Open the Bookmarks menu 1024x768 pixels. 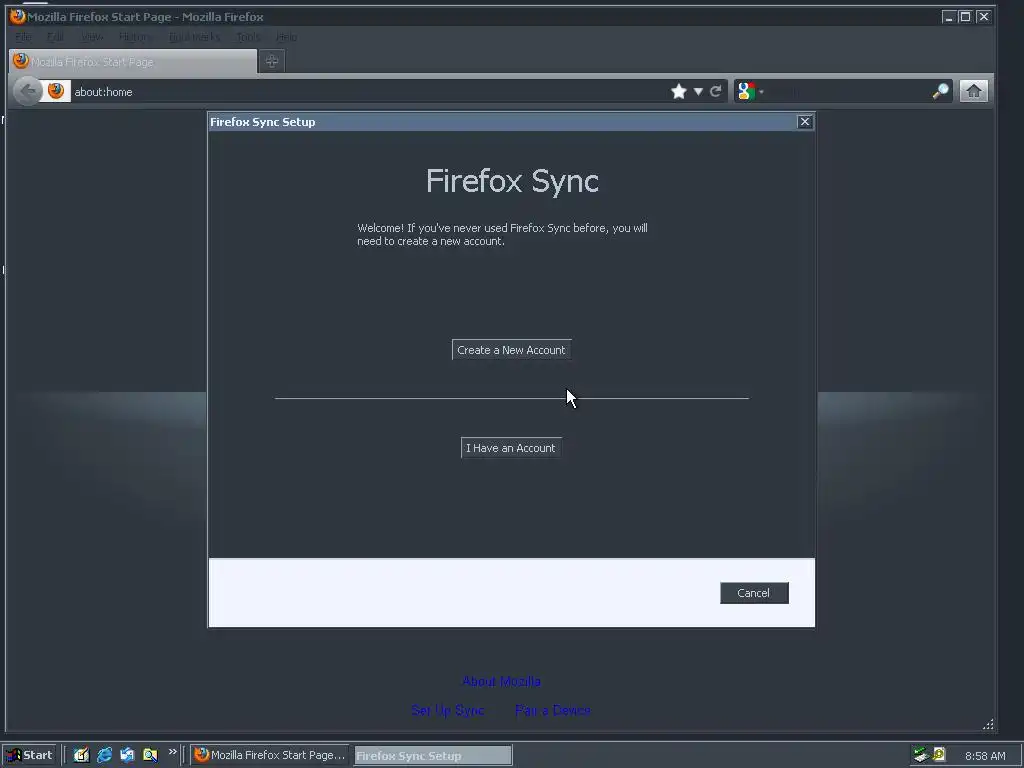(x=194, y=37)
